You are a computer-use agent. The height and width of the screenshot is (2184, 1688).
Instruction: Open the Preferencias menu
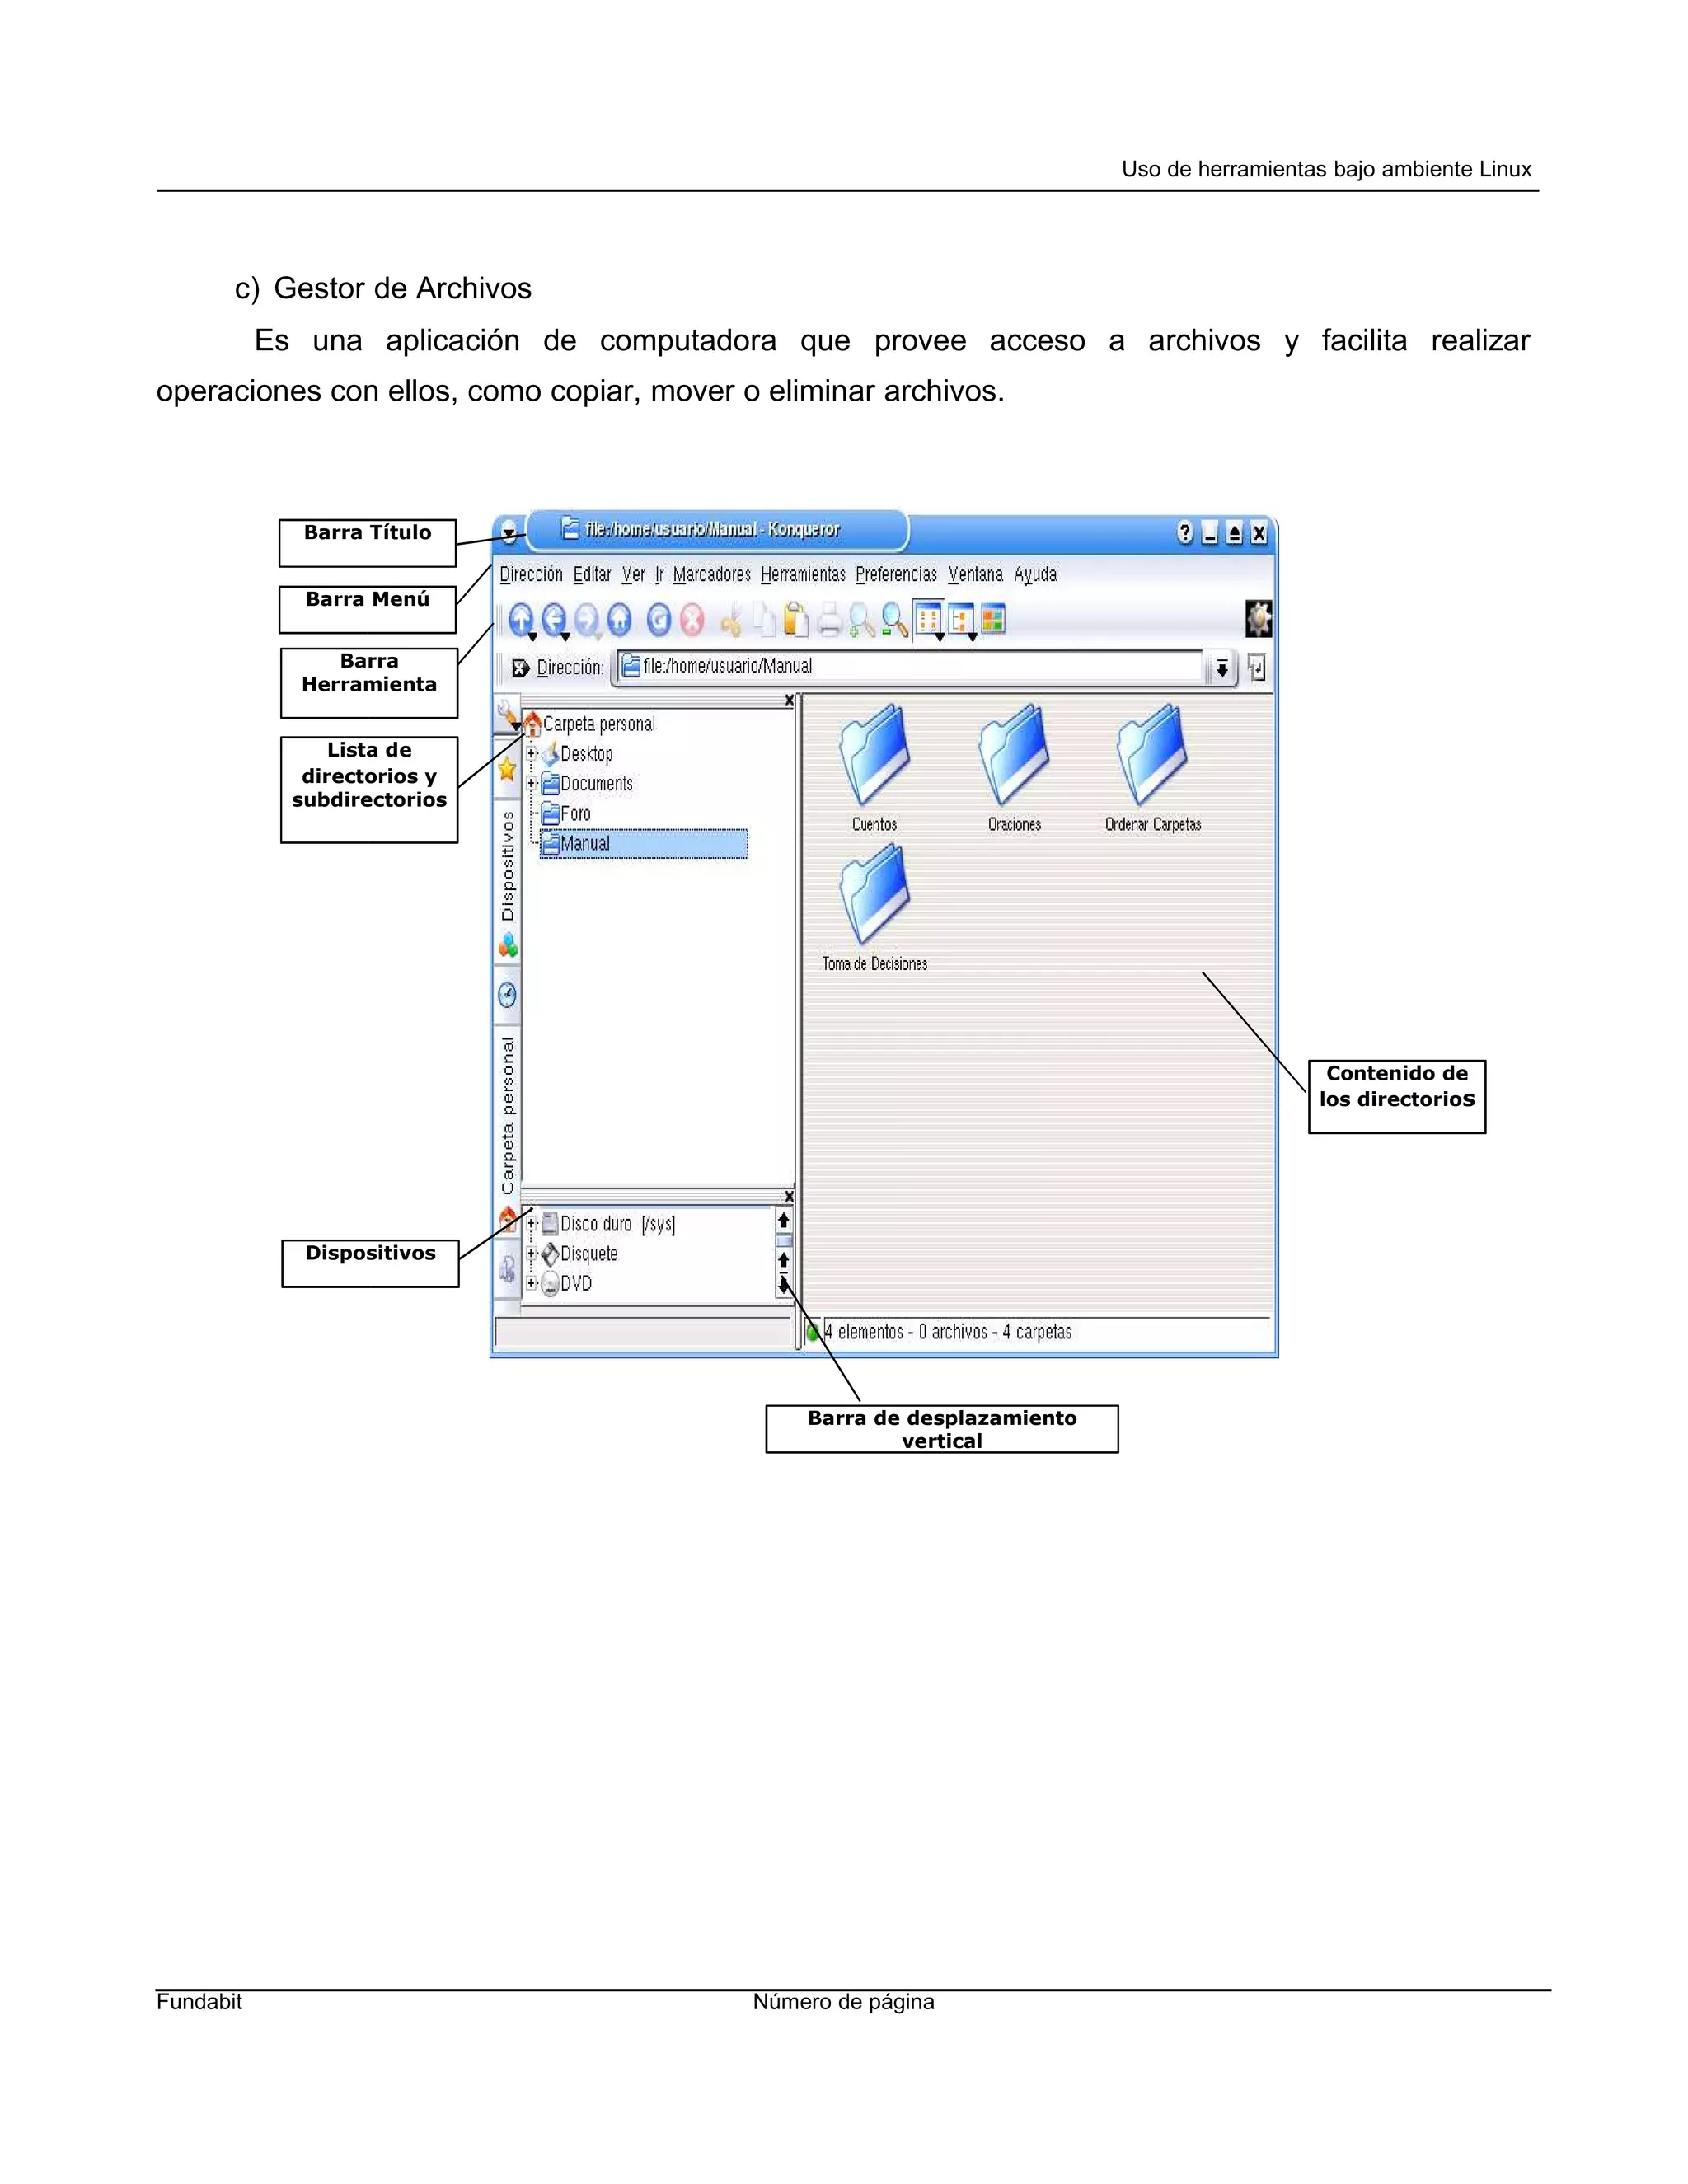click(x=896, y=575)
